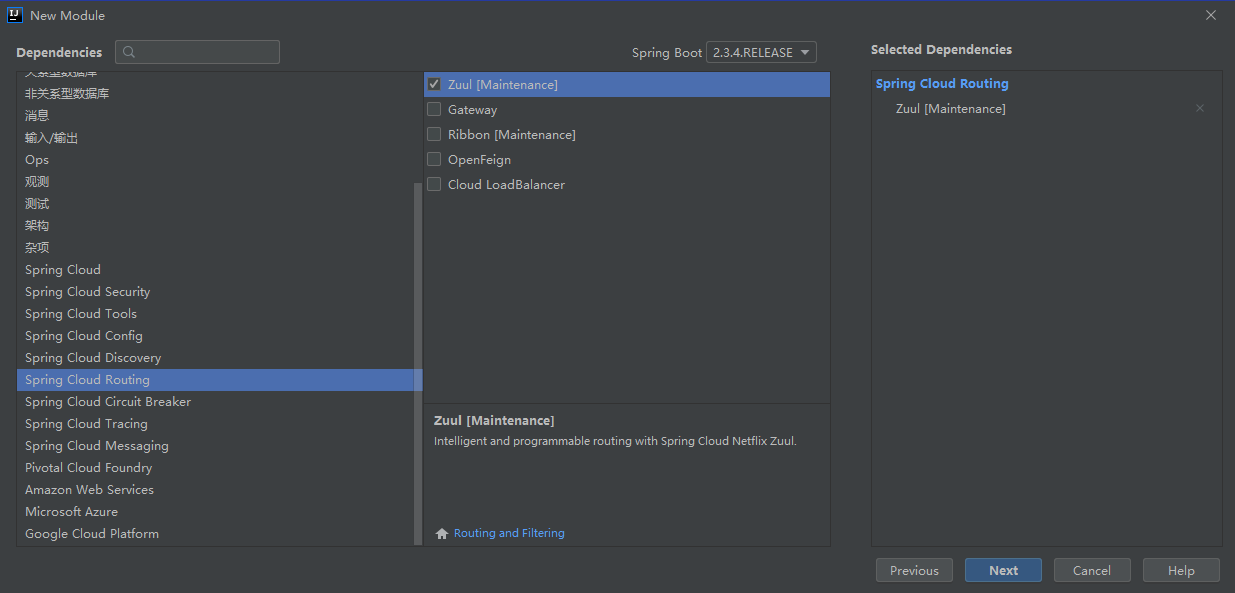Screen dimensions: 1235x593
Task: Tick the OpenFeign checkbox
Action: click(434, 159)
